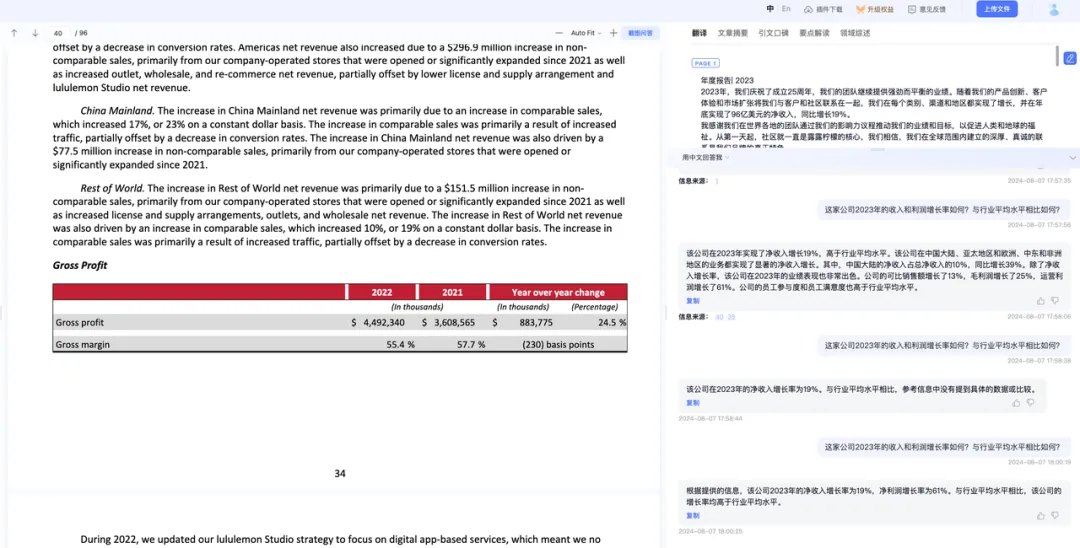The height and width of the screenshot is (548, 1080).
Task: Click the 55.4 % gross margin cell
Action: (x=400, y=344)
